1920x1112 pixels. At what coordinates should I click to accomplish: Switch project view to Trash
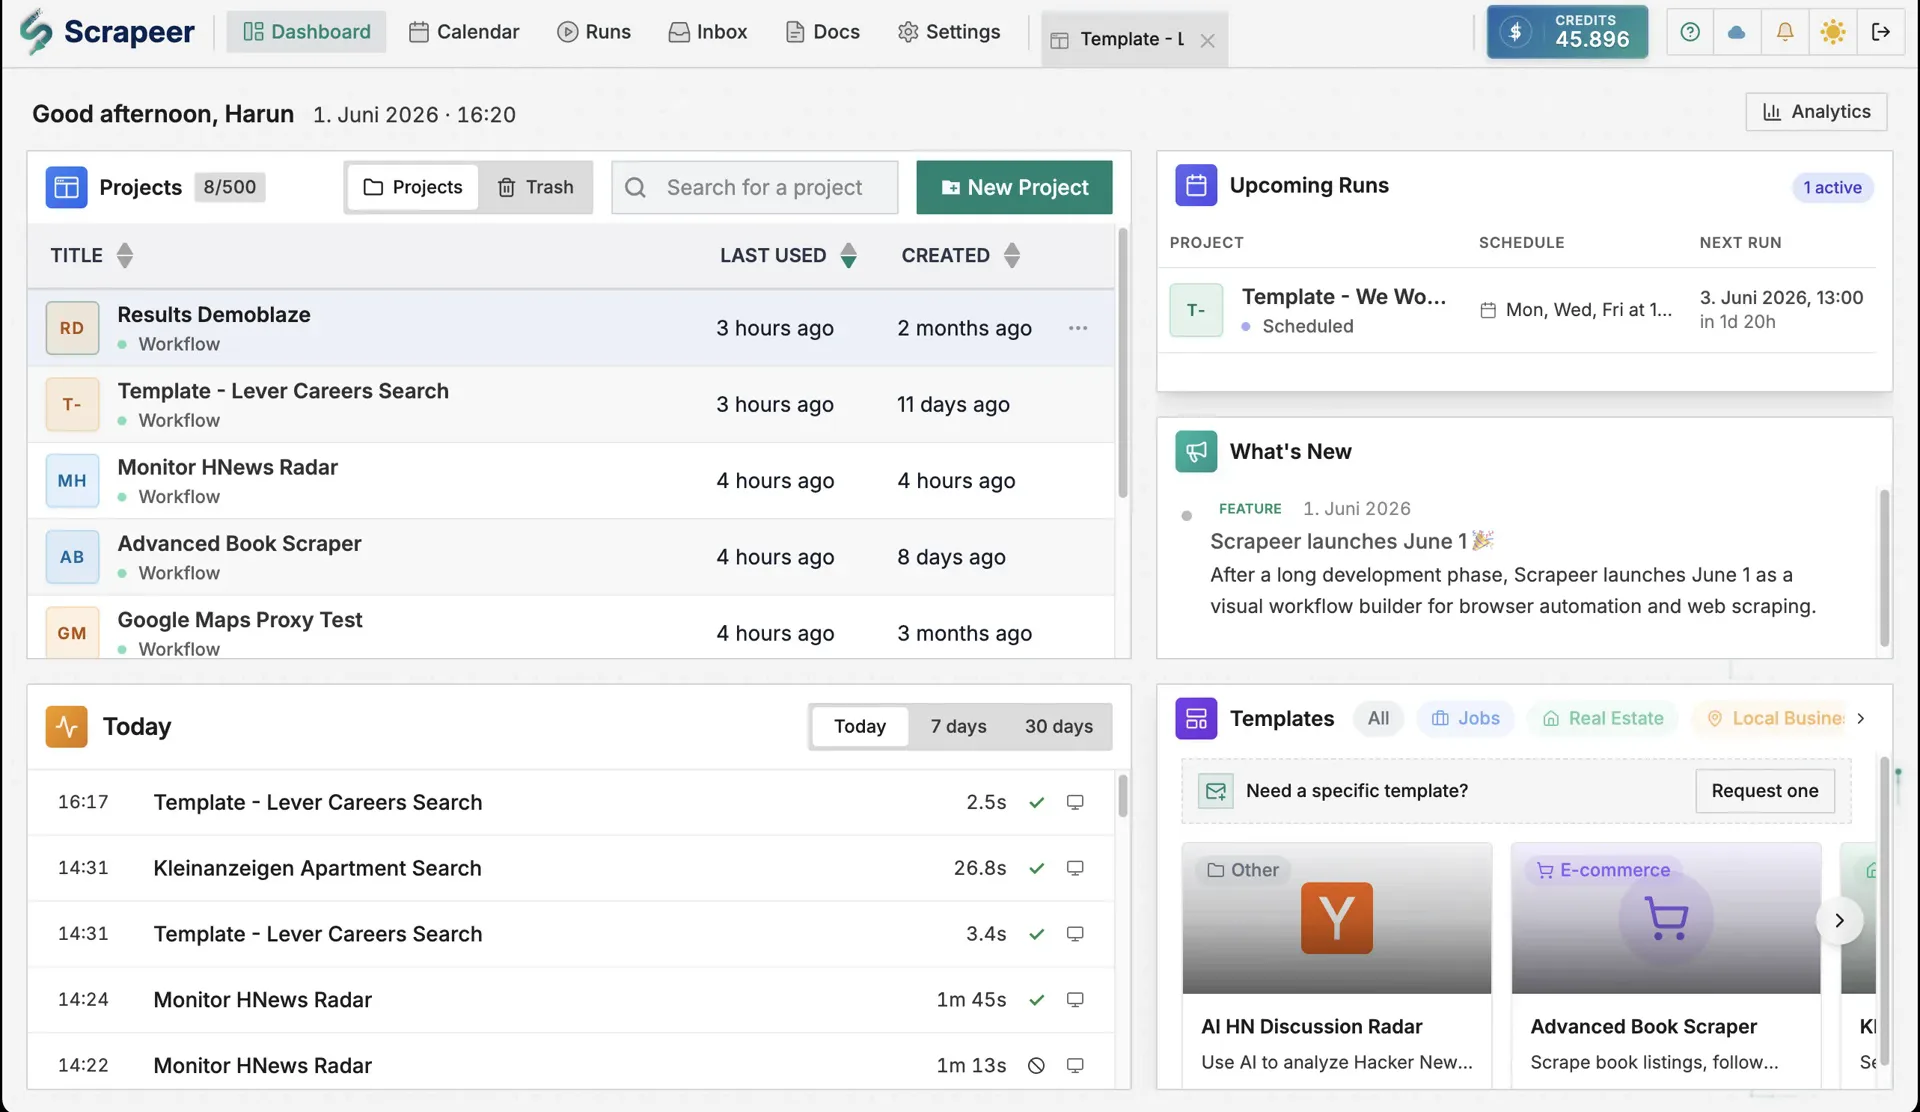[x=536, y=187]
